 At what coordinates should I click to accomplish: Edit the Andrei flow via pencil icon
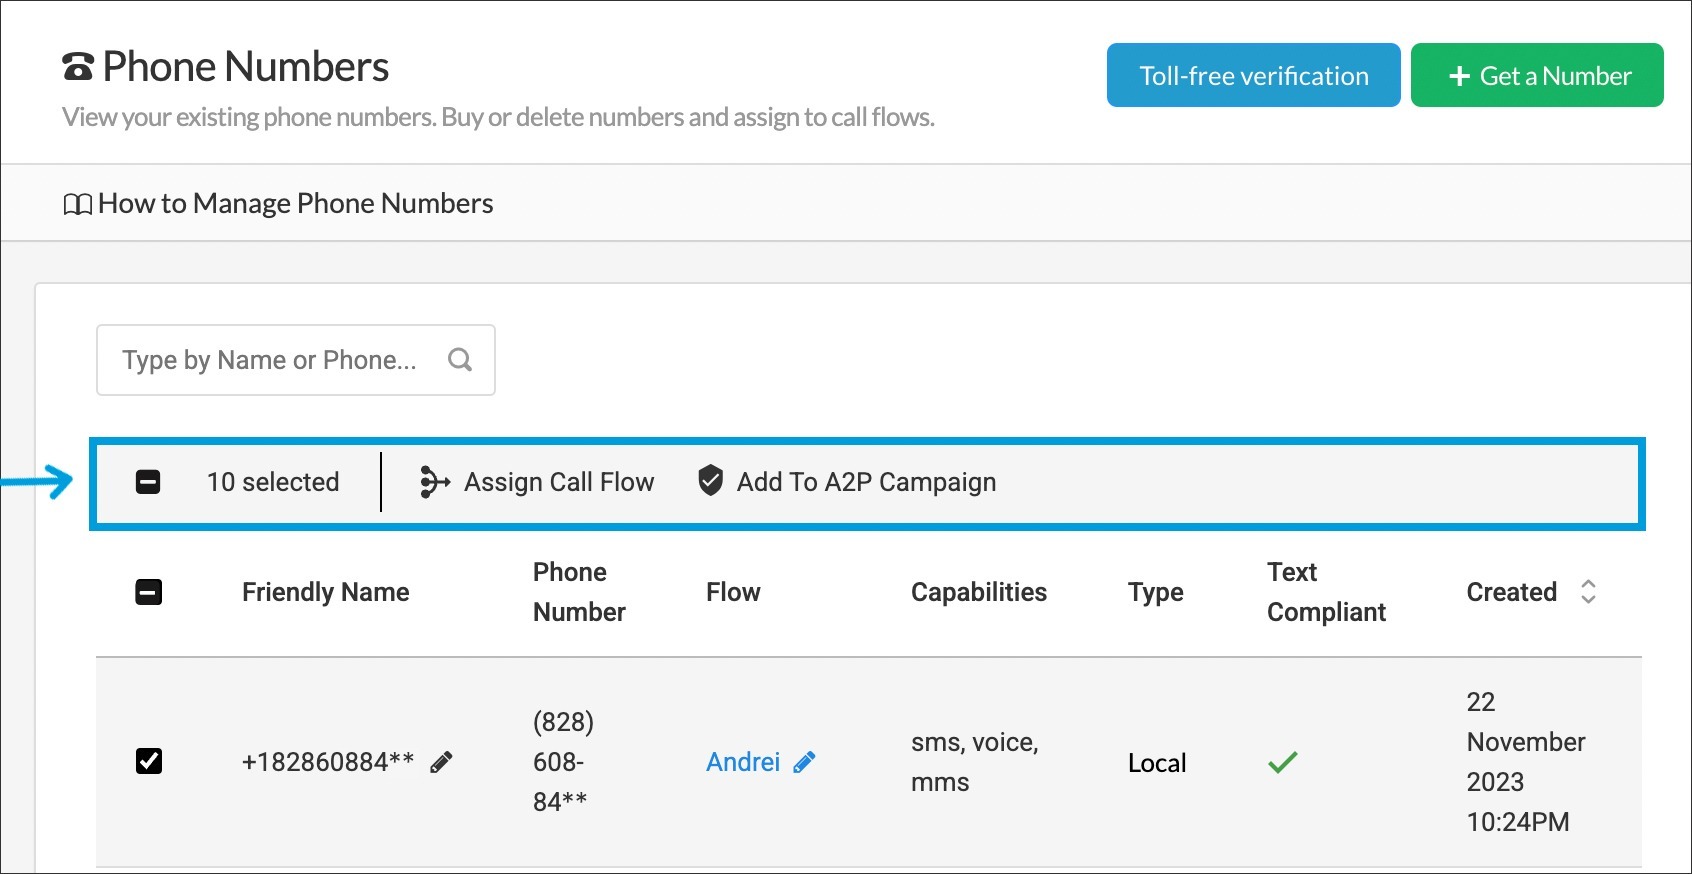(x=804, y=763)
